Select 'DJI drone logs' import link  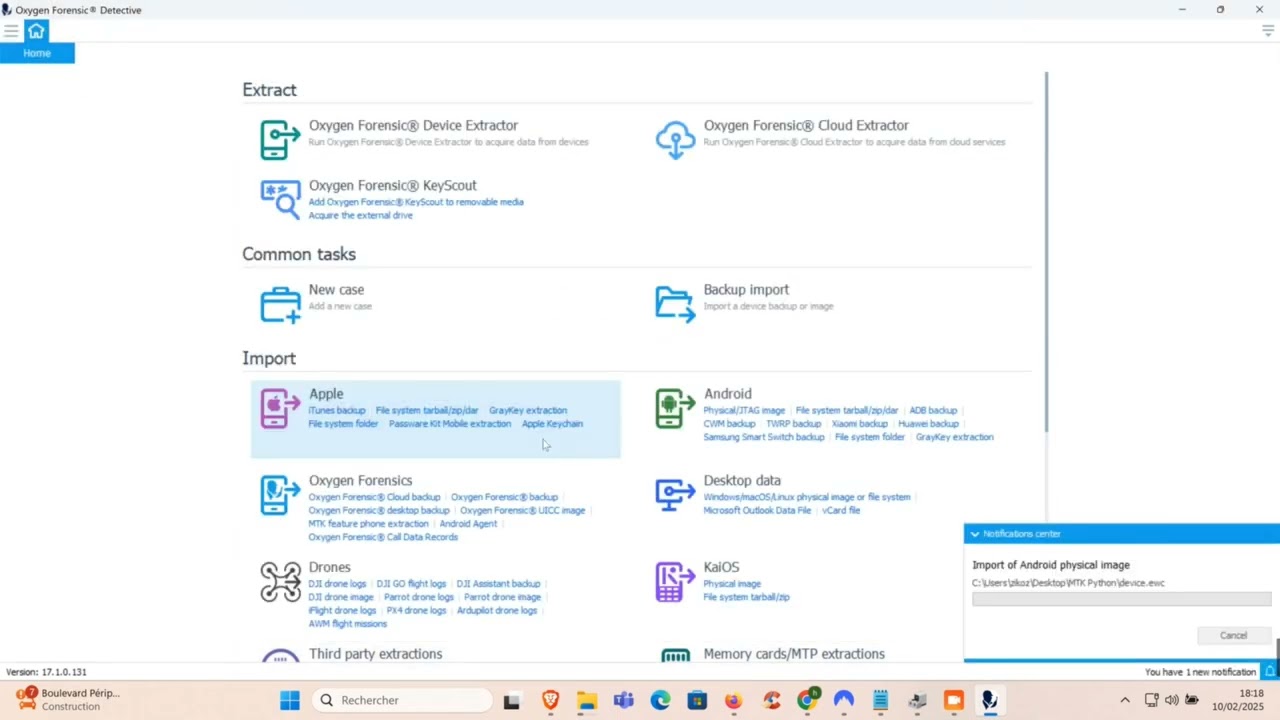[x=337, y=584]
